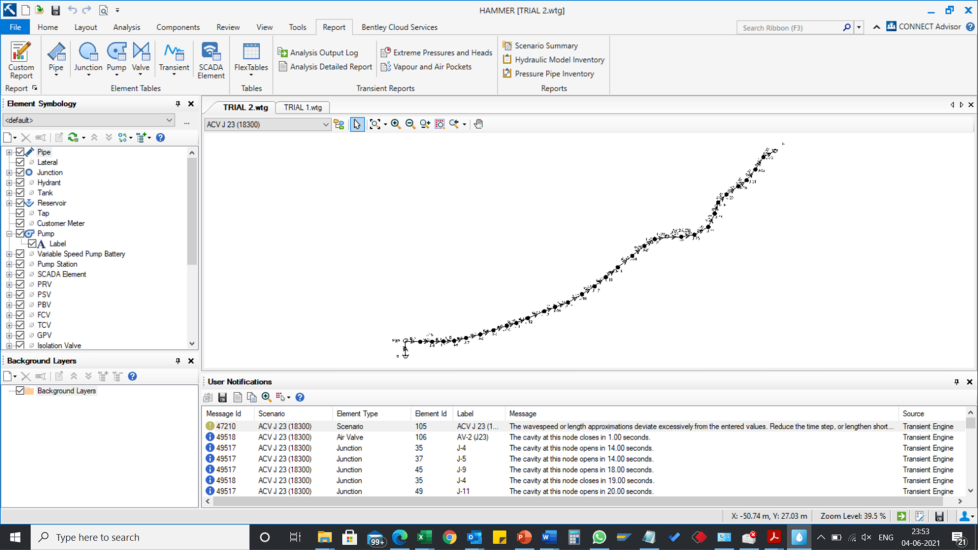
Task: Select the pointer tool in drawing toolbar
Action: [357, 124]
